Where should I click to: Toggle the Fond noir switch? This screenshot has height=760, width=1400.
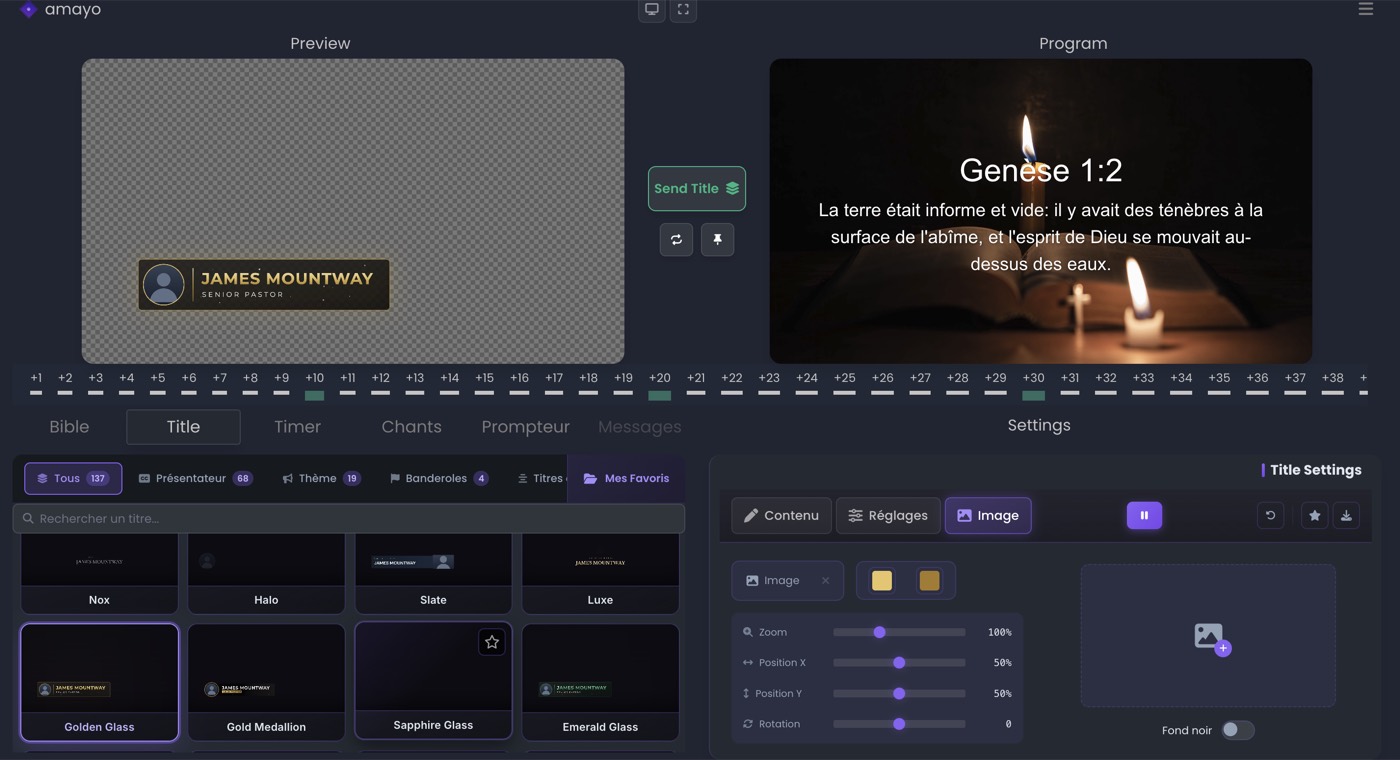1237,730
